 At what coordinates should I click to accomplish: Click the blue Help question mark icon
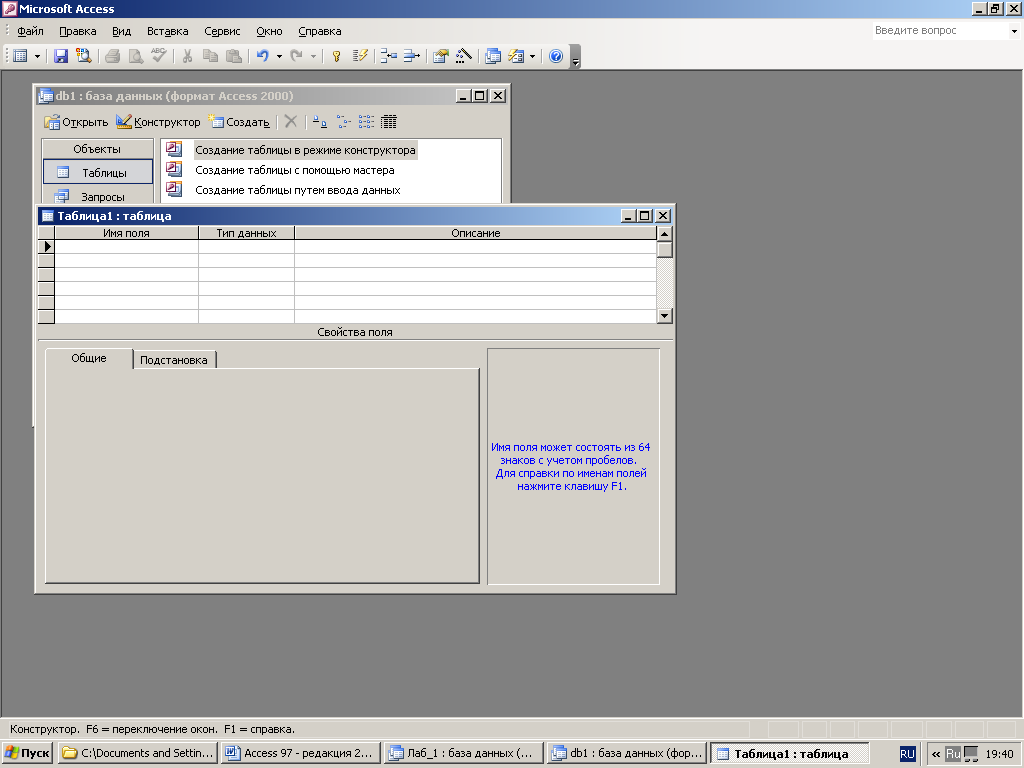coord(556,56)
